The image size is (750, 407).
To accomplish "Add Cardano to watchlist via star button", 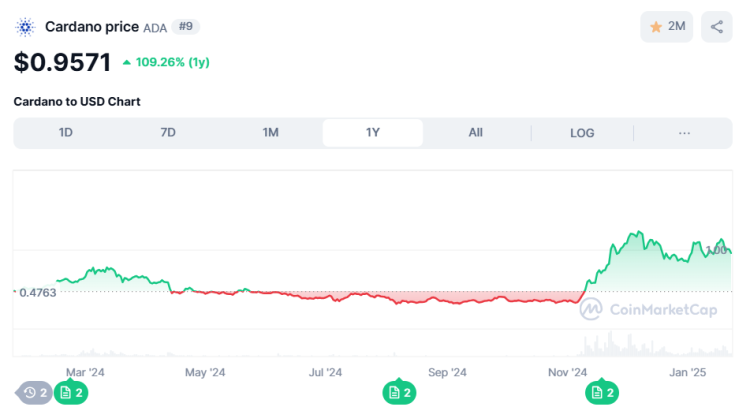I will coord(666,27).
